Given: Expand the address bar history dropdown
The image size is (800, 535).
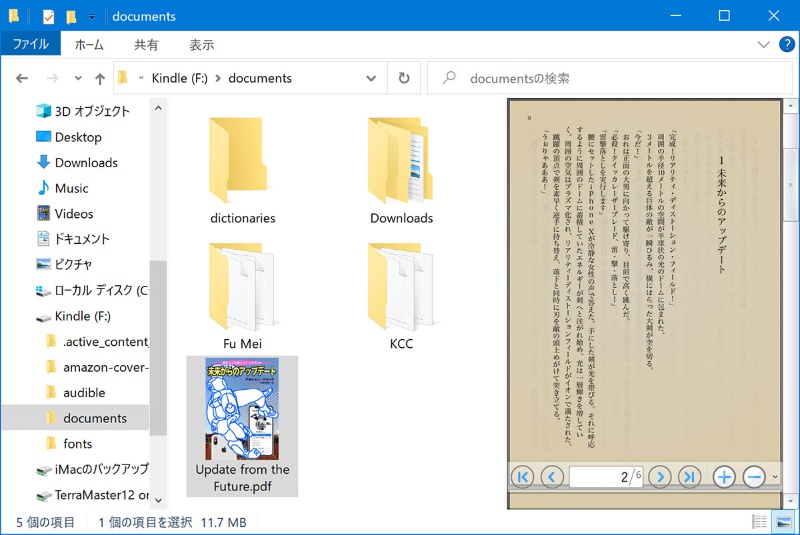Looking at the screenshot, I should 371,78.
